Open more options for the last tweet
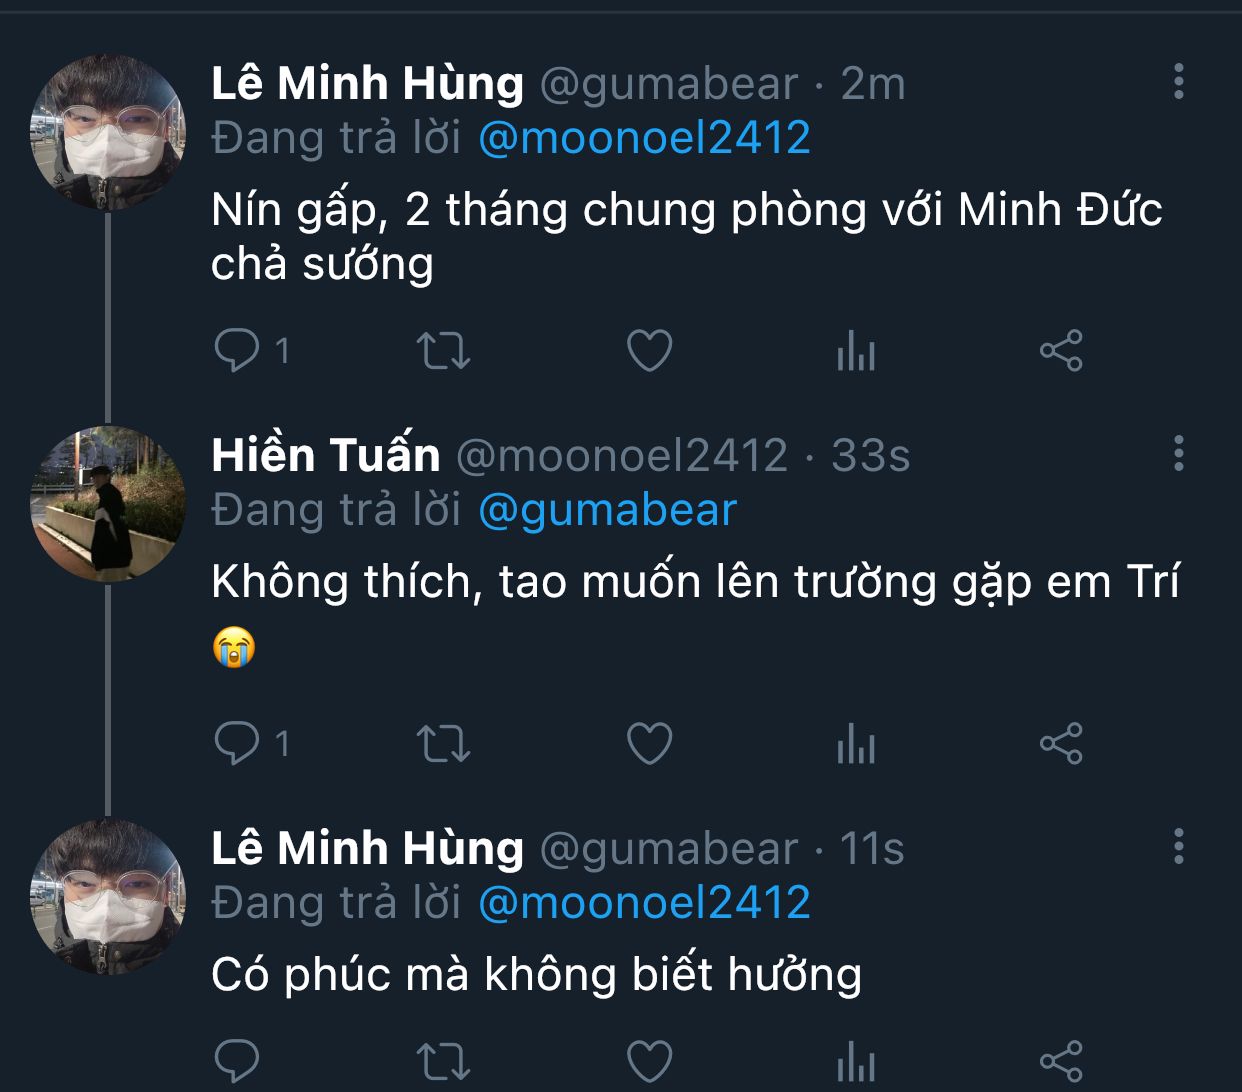Image resolution: width=1242 pixels, height=1092 pixels. pos(1179,846)
